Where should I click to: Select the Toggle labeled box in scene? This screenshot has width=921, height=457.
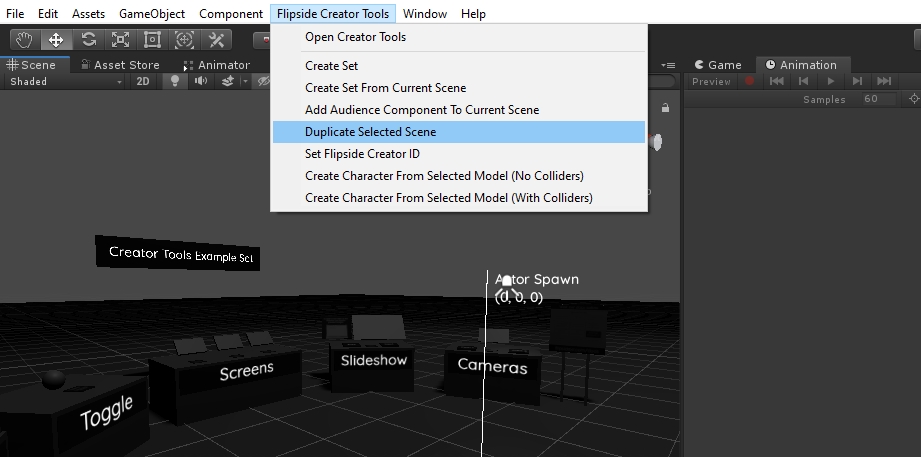(75, 415)
